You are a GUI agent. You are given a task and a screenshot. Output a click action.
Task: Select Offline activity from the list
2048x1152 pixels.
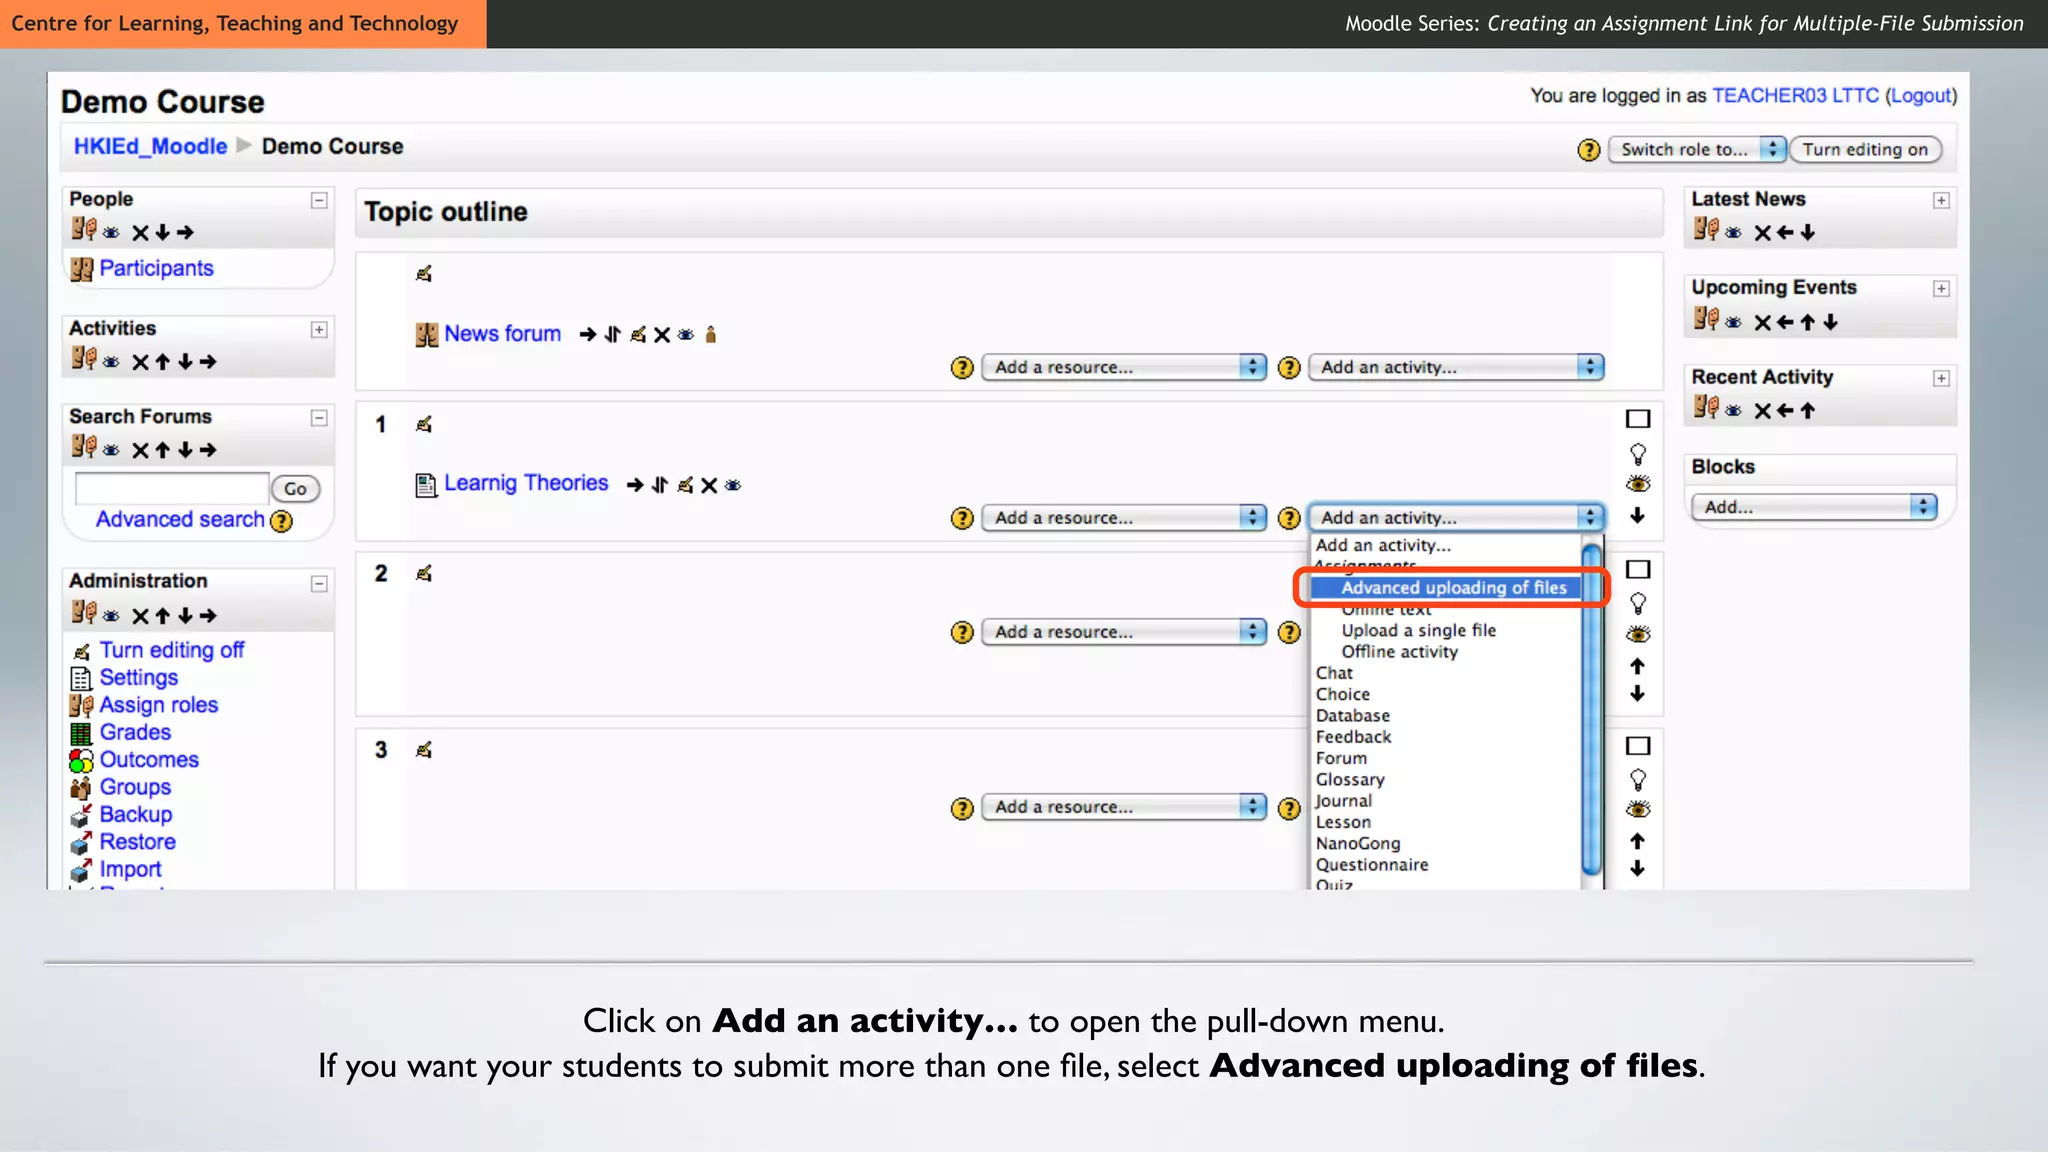click(1399, 652)
